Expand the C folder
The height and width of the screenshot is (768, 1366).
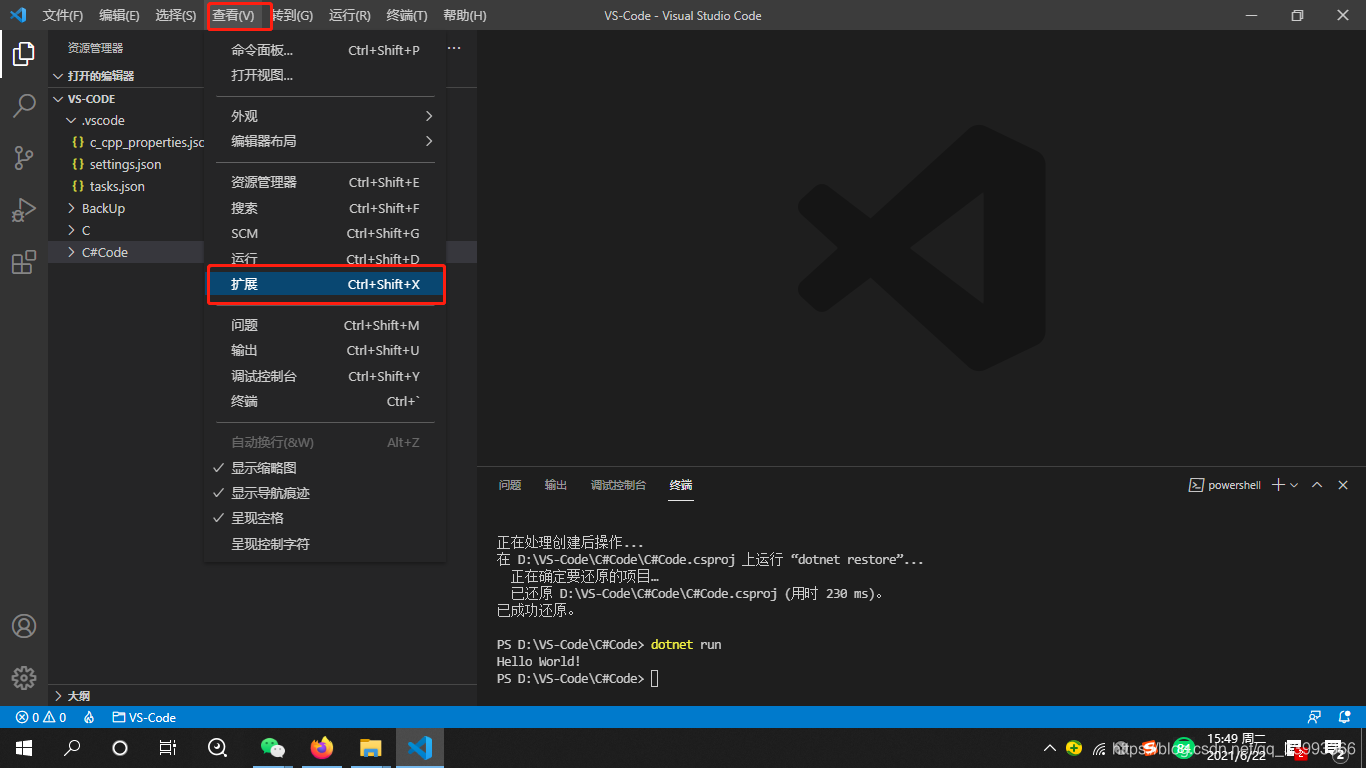point(71,230)
